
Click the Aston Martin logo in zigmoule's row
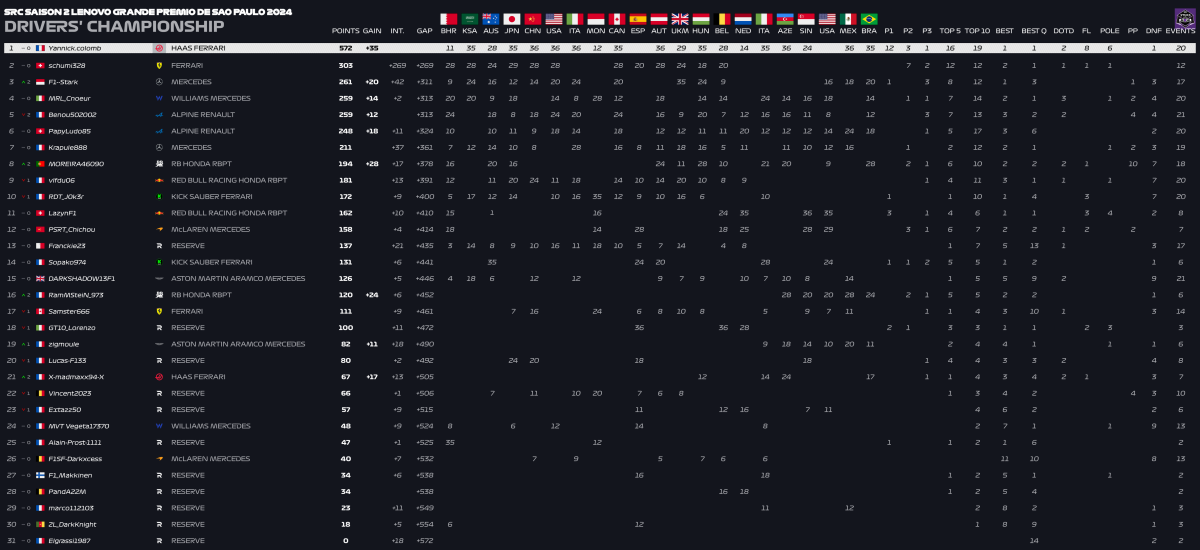pyautogui.click(x=160, y=343)
